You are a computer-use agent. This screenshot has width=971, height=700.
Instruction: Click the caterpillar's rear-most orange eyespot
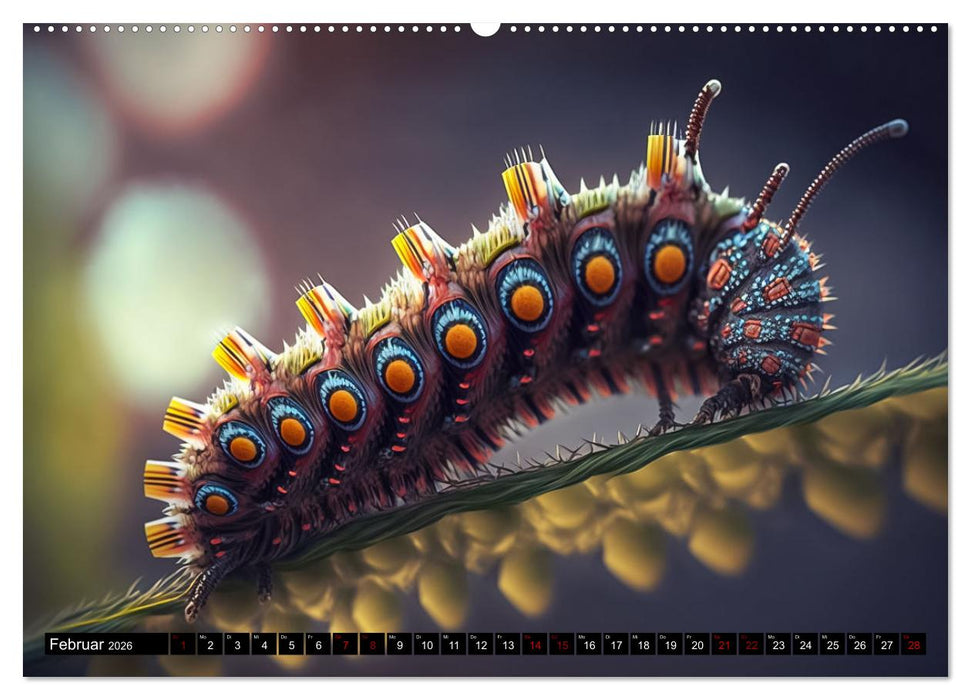coord(217,504)
